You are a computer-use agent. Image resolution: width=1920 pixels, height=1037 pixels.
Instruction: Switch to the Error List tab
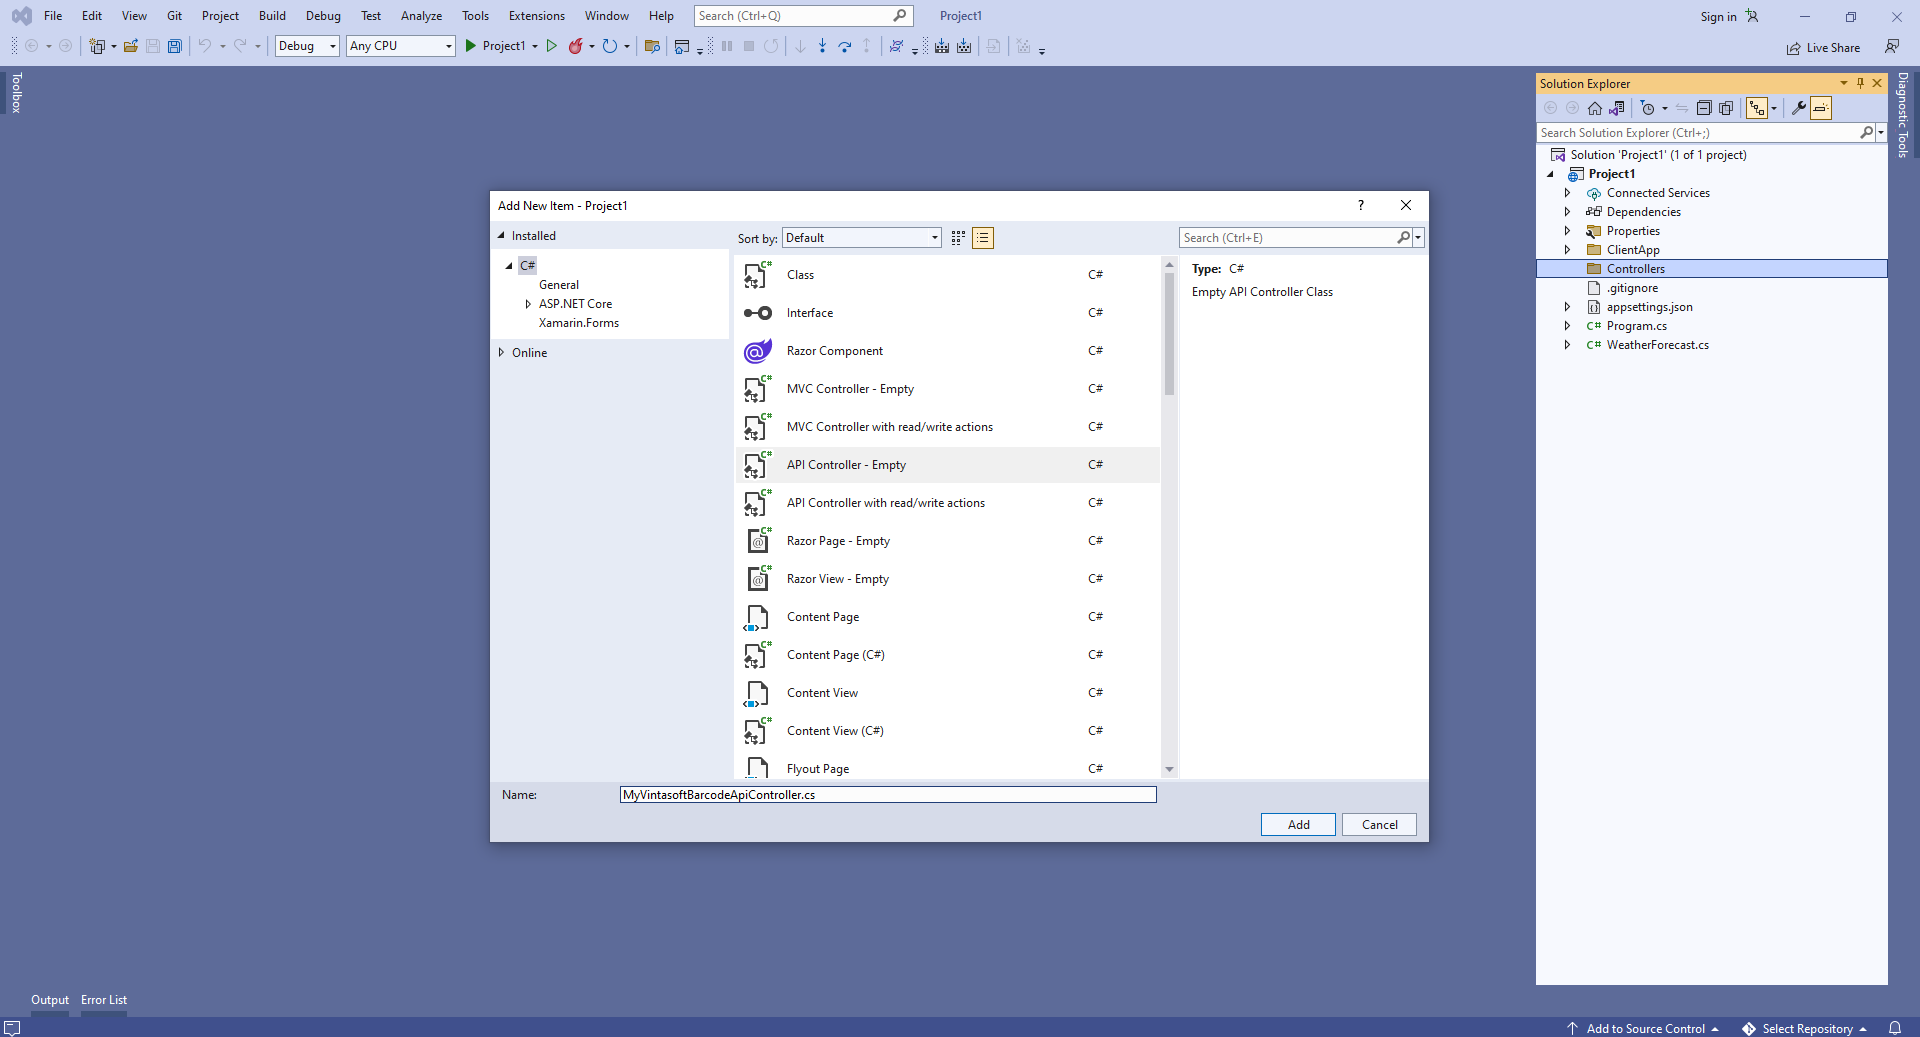pos(104,1000)
